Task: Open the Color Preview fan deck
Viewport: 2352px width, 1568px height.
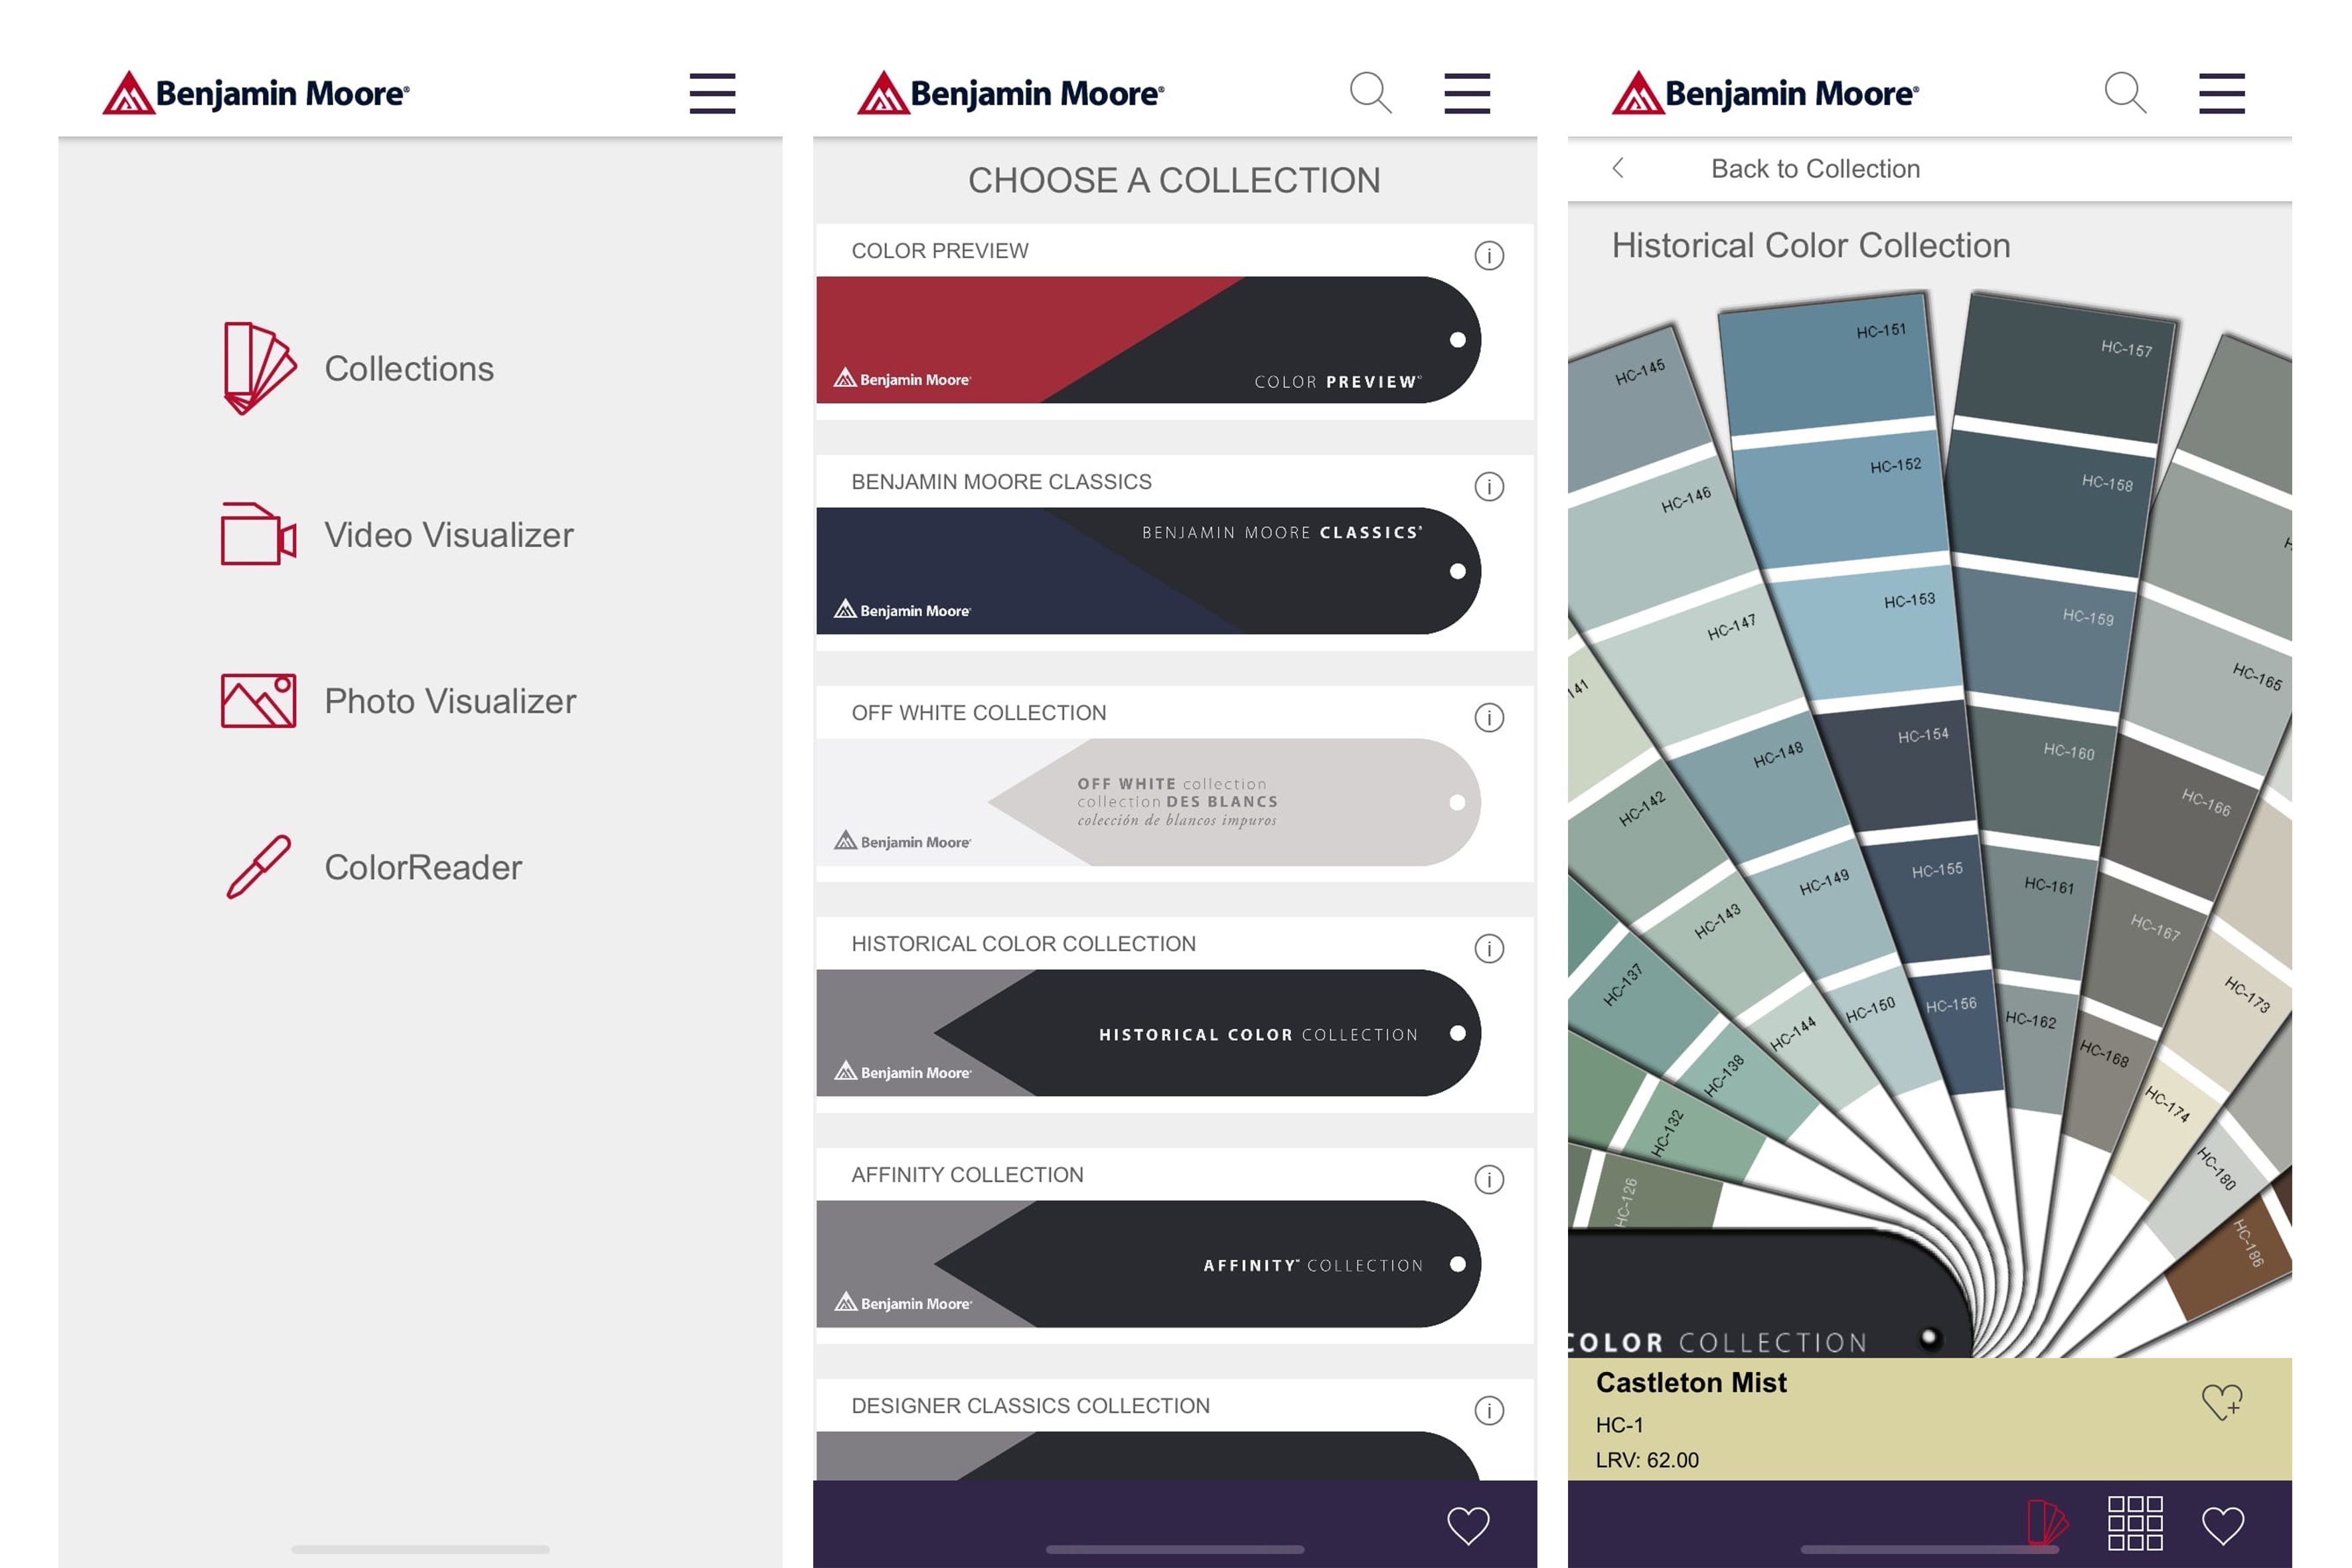Action: point(1148,340)
